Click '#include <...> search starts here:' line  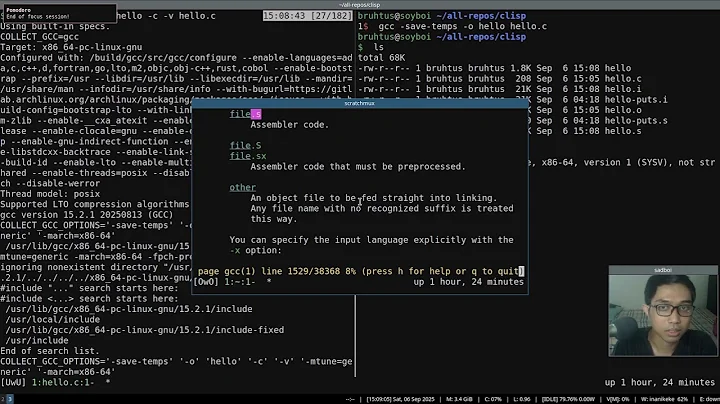[x=89, y=298]
